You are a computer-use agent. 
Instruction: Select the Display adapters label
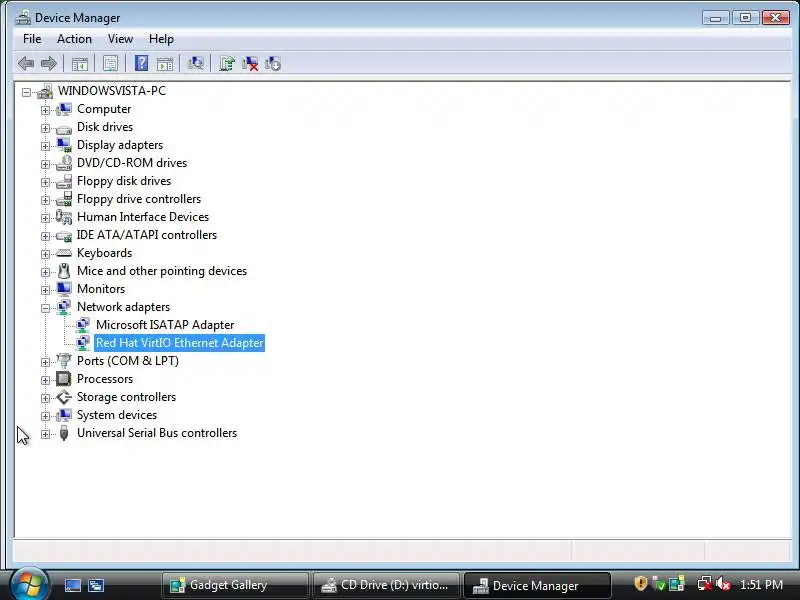(120, 145)
